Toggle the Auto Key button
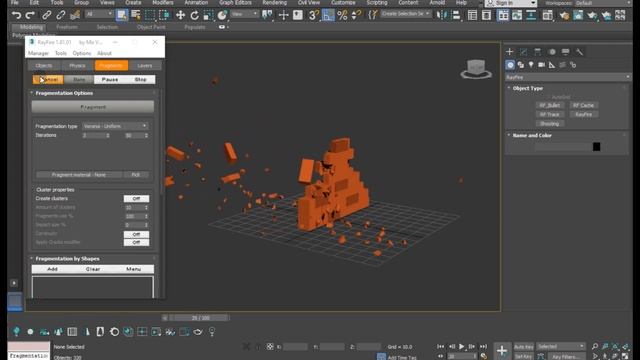This screenshot has width=640, height=360. (524, 347)
